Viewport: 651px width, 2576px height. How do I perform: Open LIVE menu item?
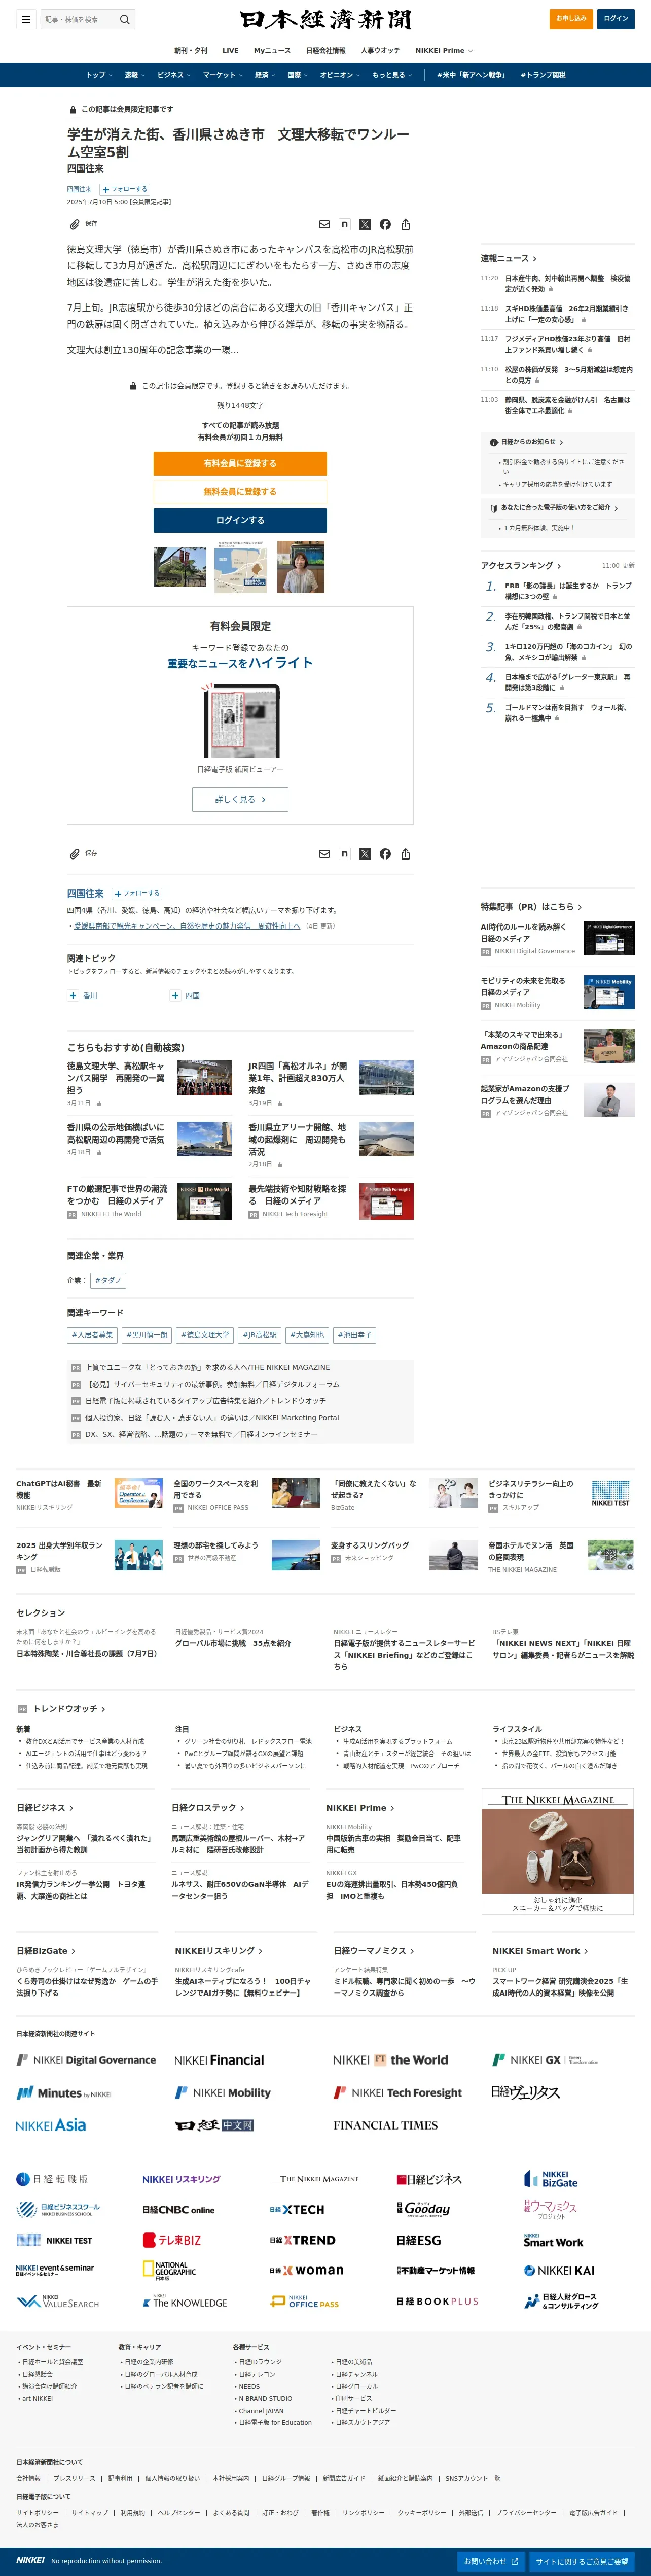point(230,50)
